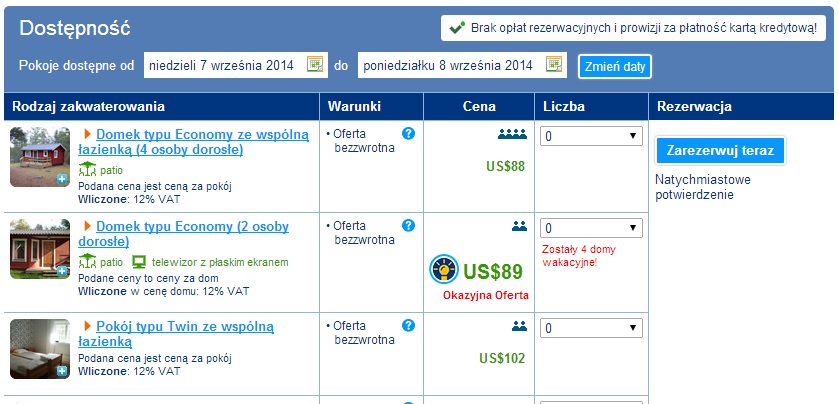Click the US$102 price
839x404 pixels.
click(x=502, y=358)
